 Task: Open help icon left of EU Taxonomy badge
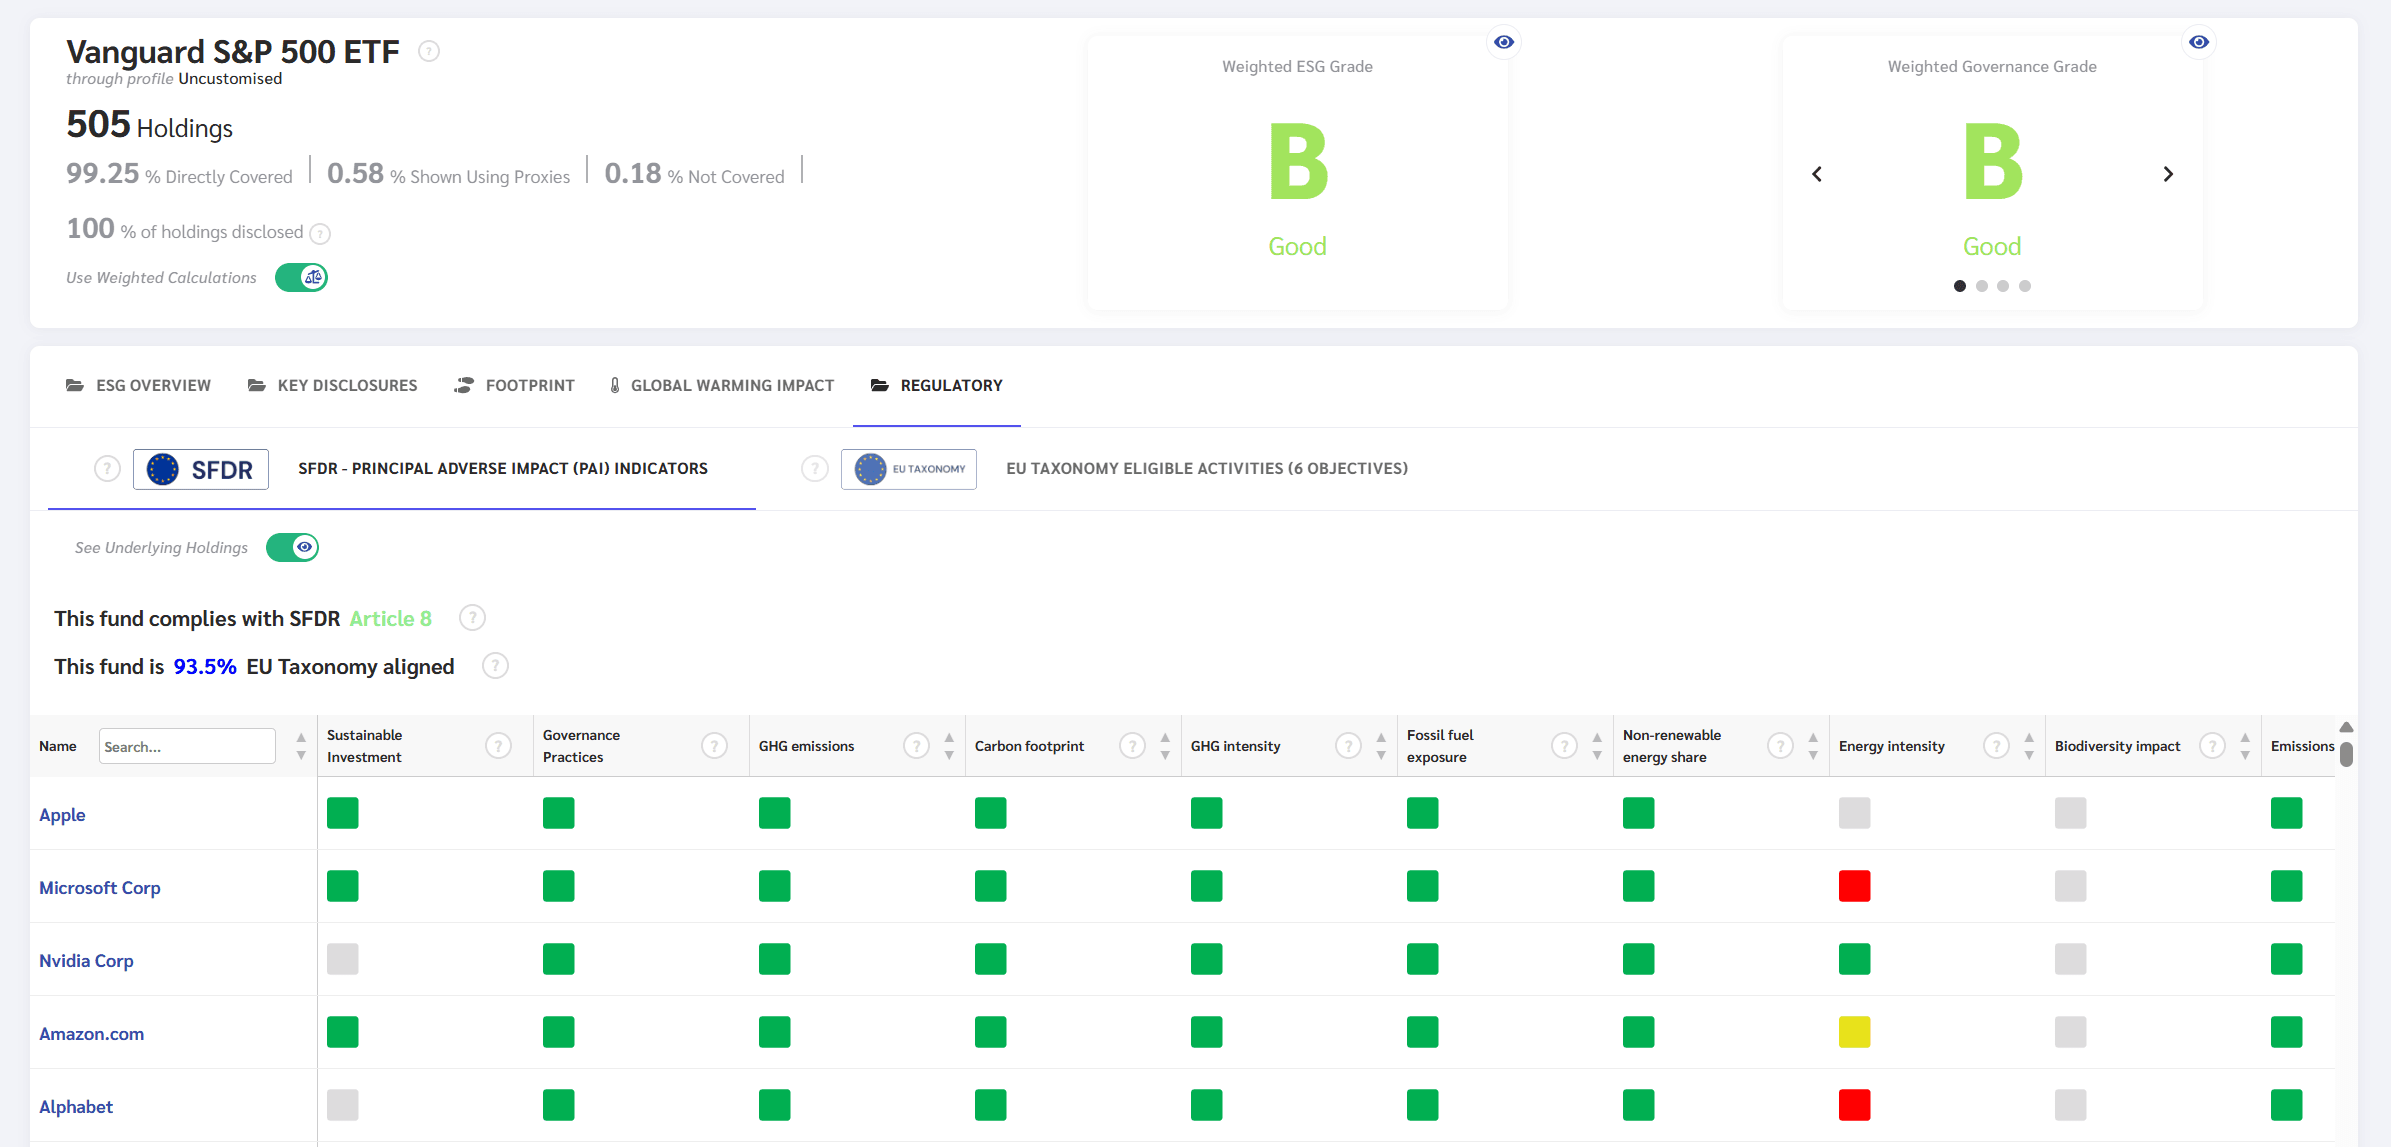point(815,469)
